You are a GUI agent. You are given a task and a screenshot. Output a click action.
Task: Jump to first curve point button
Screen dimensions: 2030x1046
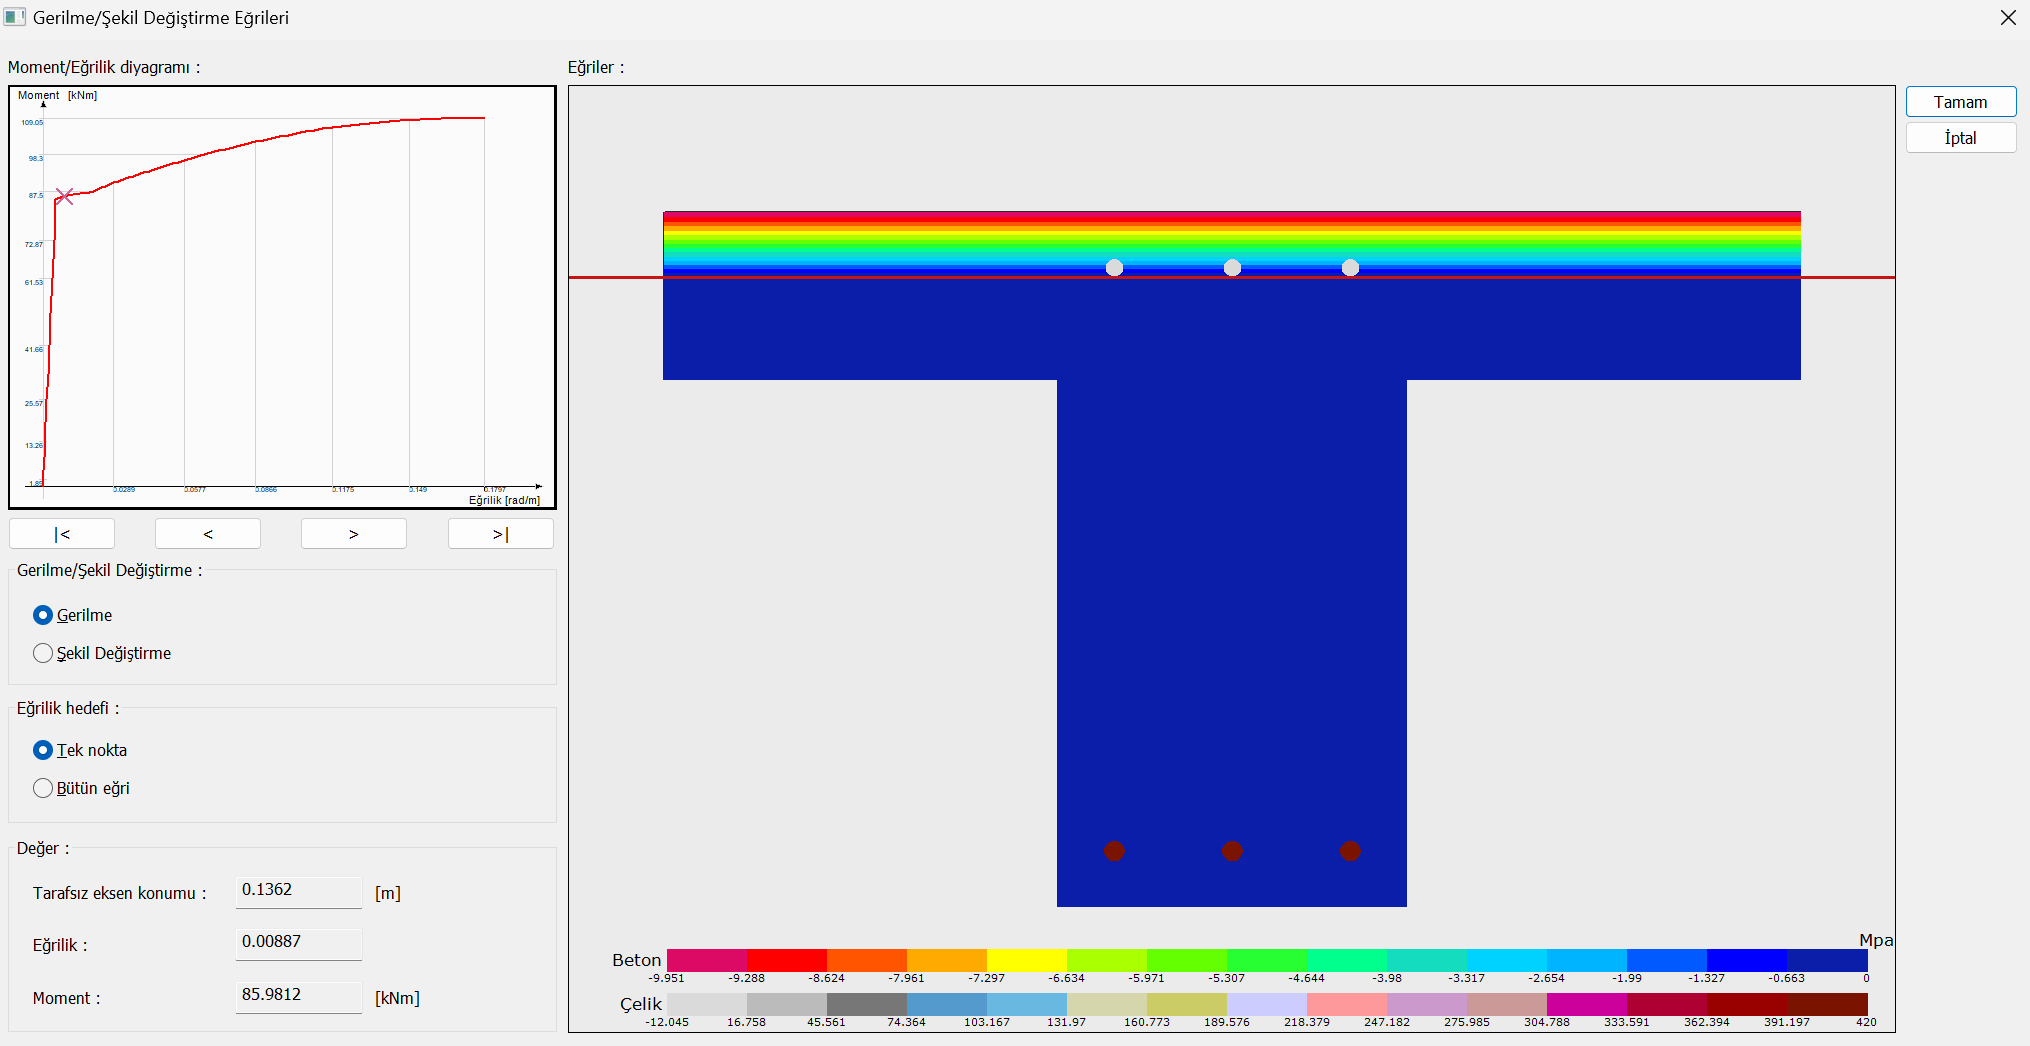point(62,534)
